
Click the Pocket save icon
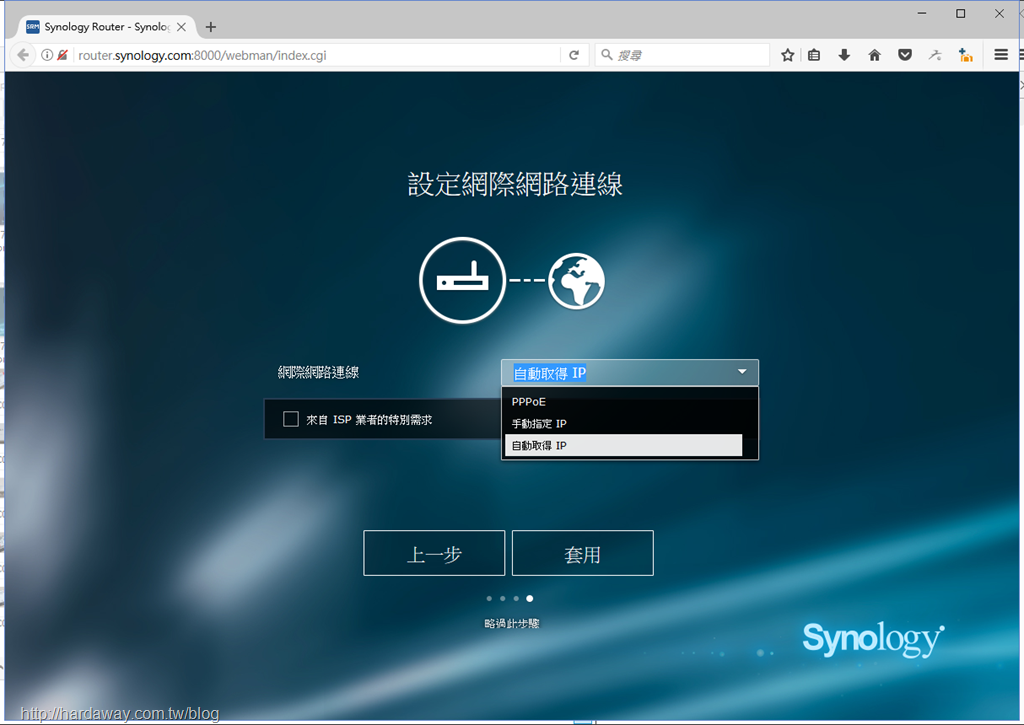coord(904,55)
